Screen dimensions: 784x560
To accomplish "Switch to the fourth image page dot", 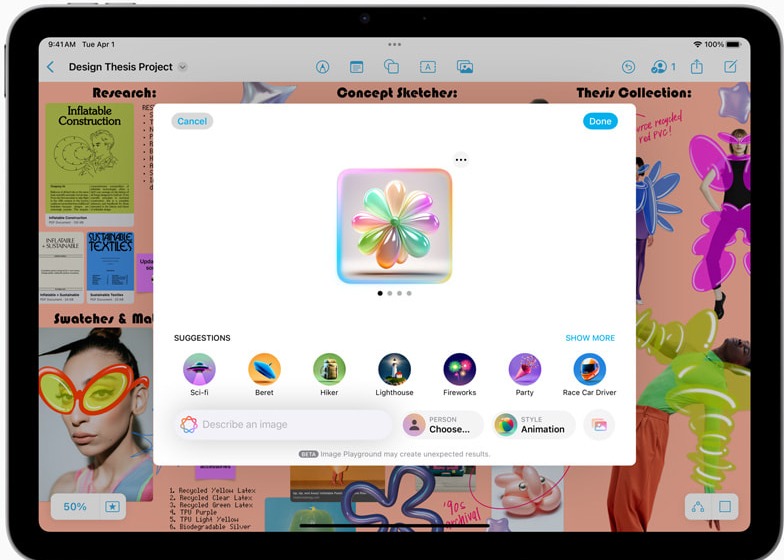I will click(x=409, y=294).
